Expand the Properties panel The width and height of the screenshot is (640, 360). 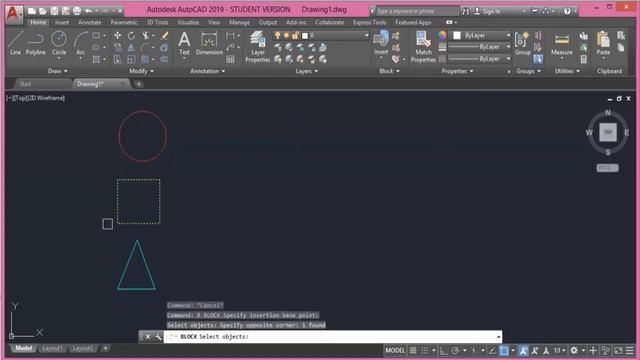point(457,71)
